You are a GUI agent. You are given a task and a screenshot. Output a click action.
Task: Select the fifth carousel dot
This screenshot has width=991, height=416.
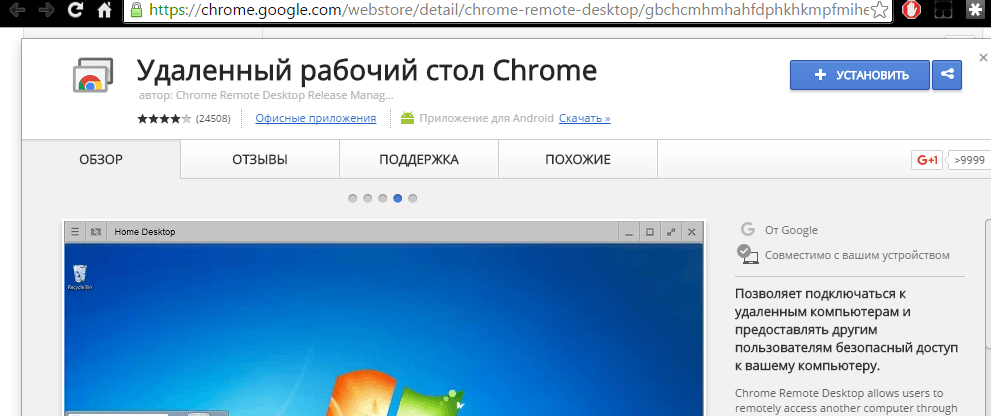click(413, 199)
